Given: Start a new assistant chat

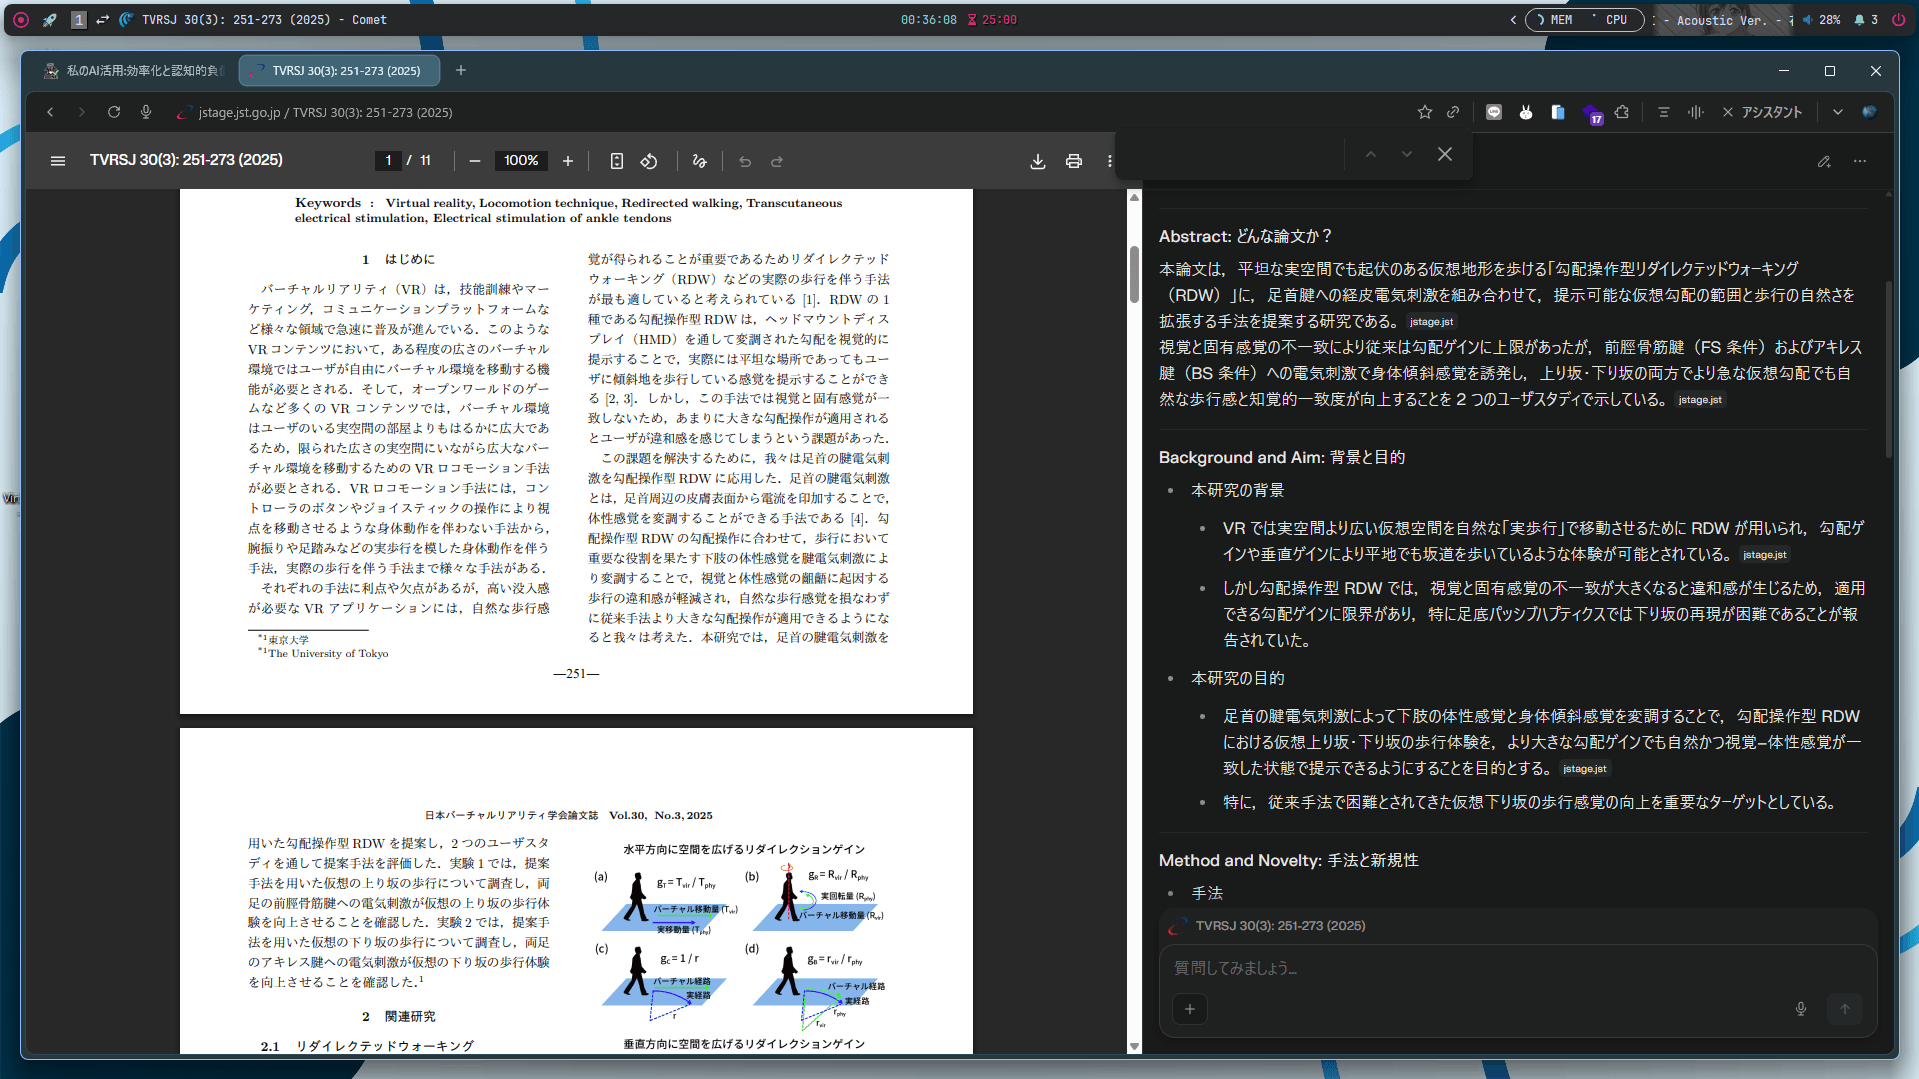Looking at the screenshot, I should tap(1824, 161).
